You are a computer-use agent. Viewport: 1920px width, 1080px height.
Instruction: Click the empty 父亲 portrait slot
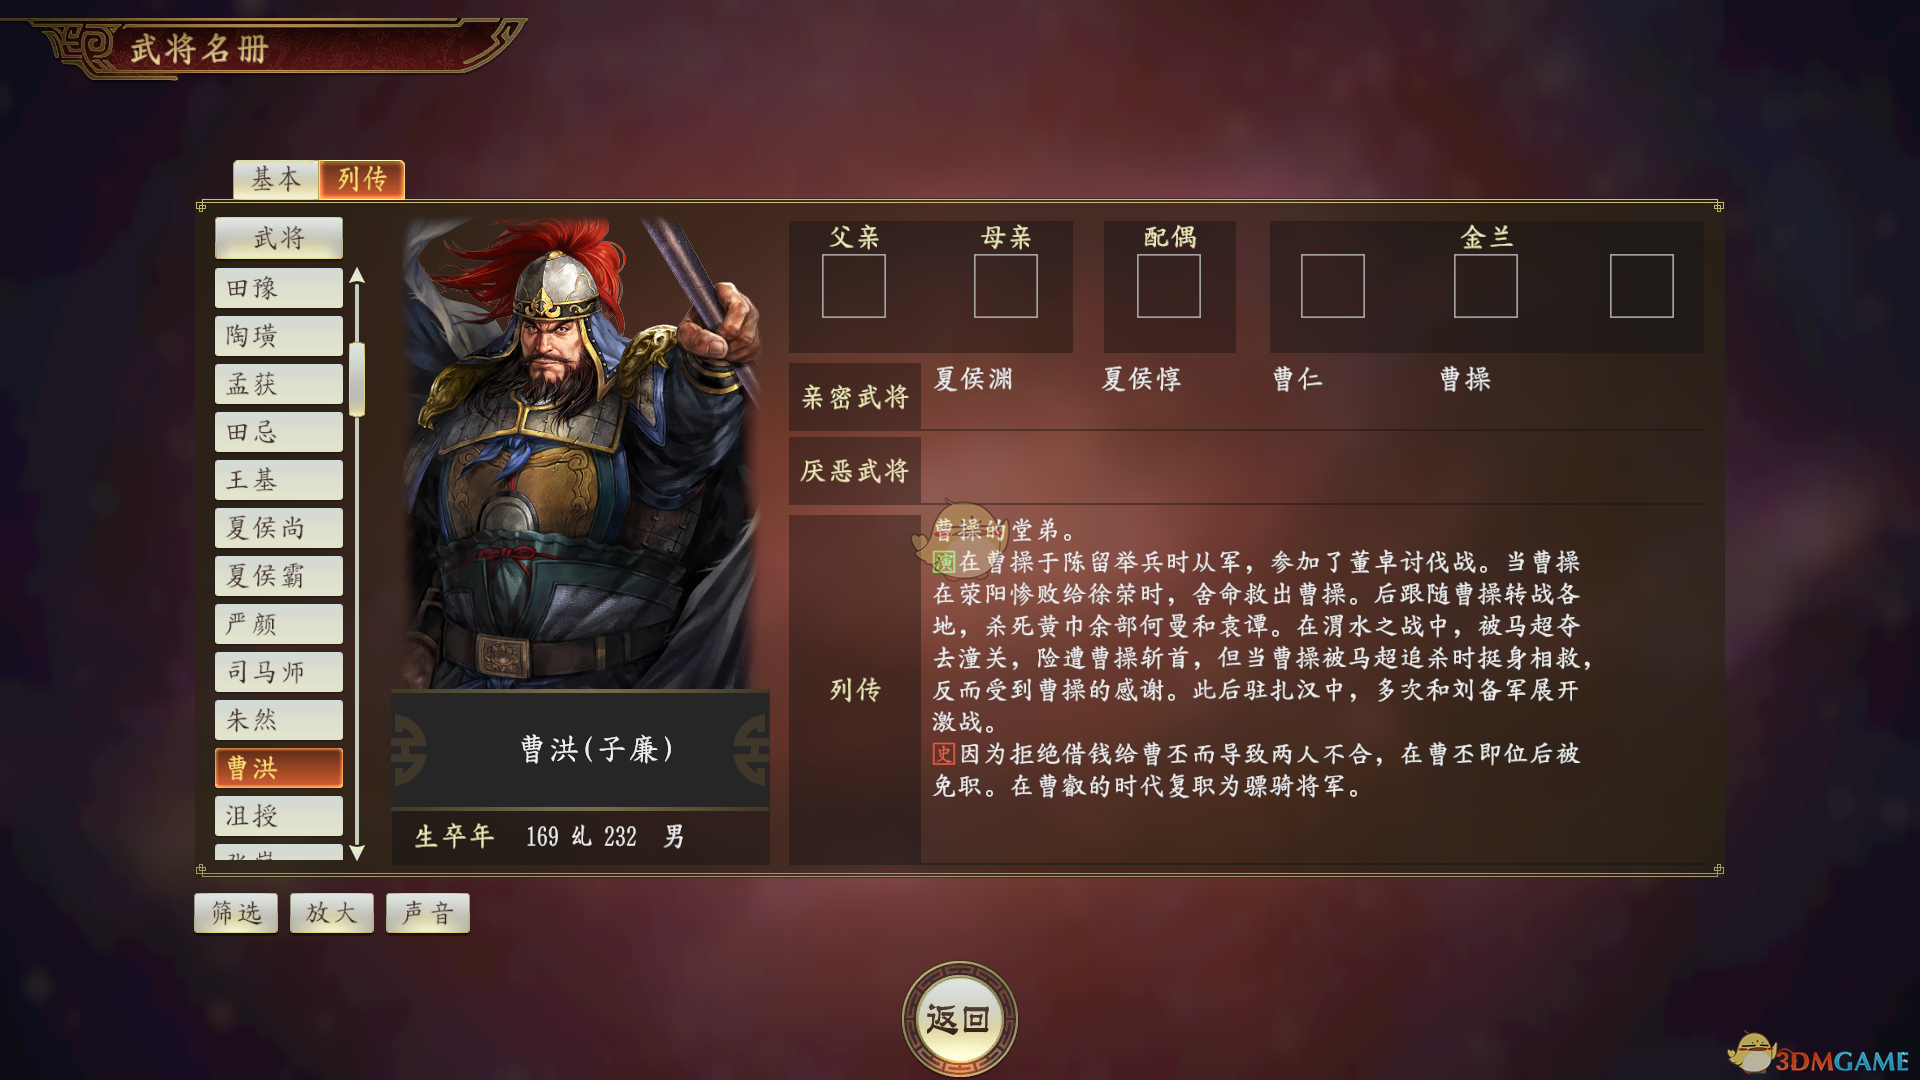coord(854,286)
